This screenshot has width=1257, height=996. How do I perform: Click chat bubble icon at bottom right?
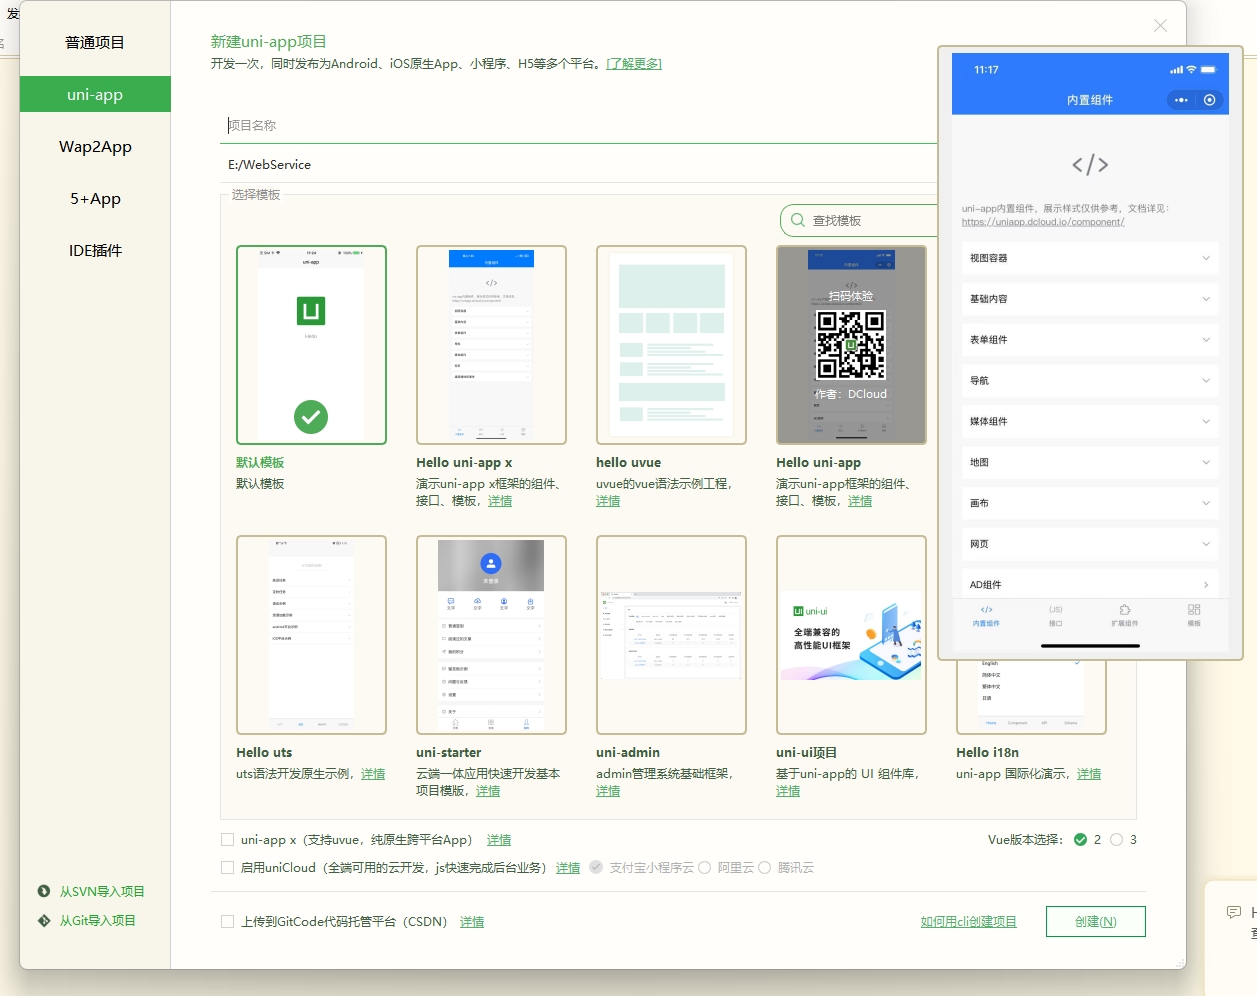point(1234,912)
